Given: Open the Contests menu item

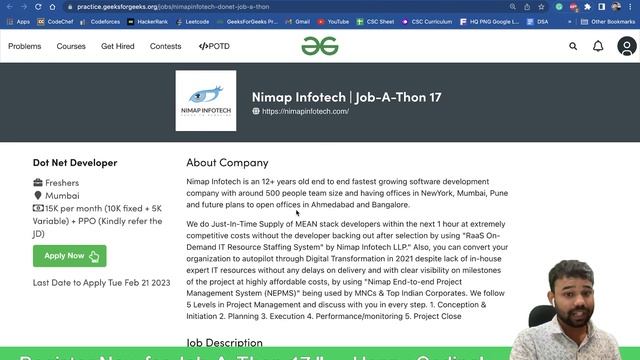Looking at the screenshot, I should click(x=165, y=46).
